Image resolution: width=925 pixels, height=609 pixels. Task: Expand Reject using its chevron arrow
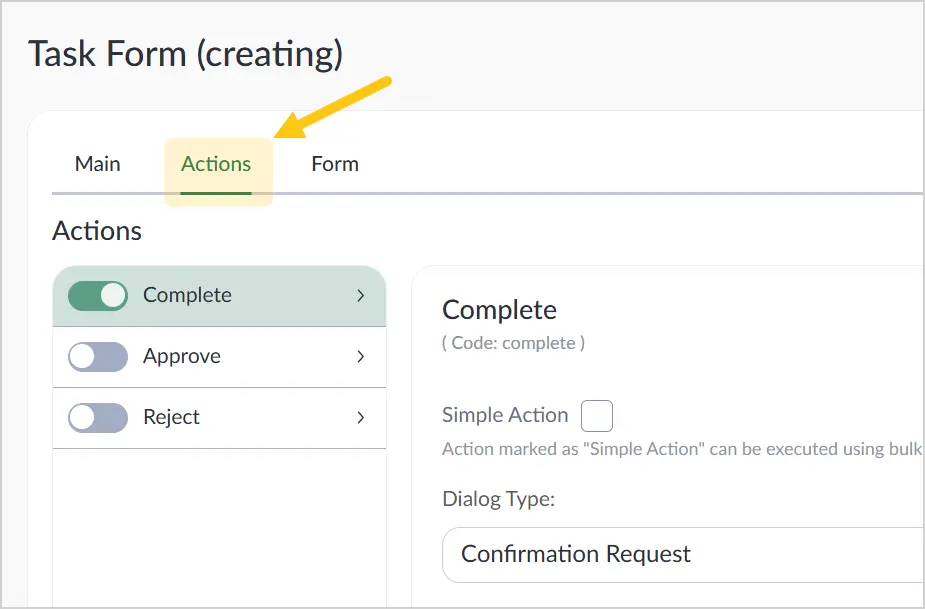coord(360,418)
